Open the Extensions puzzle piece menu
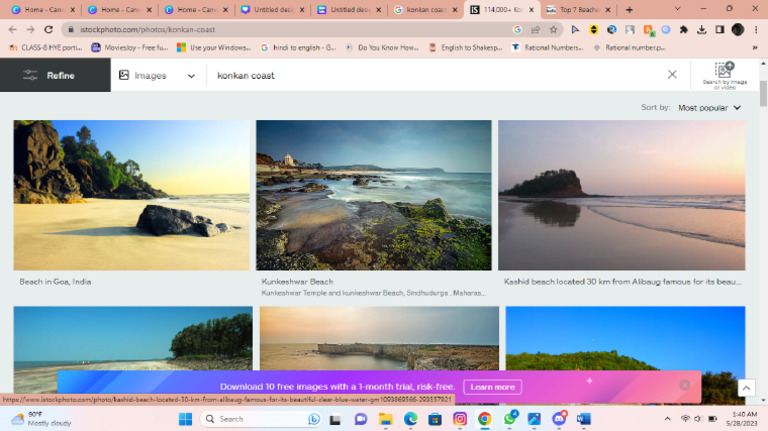 683,30
